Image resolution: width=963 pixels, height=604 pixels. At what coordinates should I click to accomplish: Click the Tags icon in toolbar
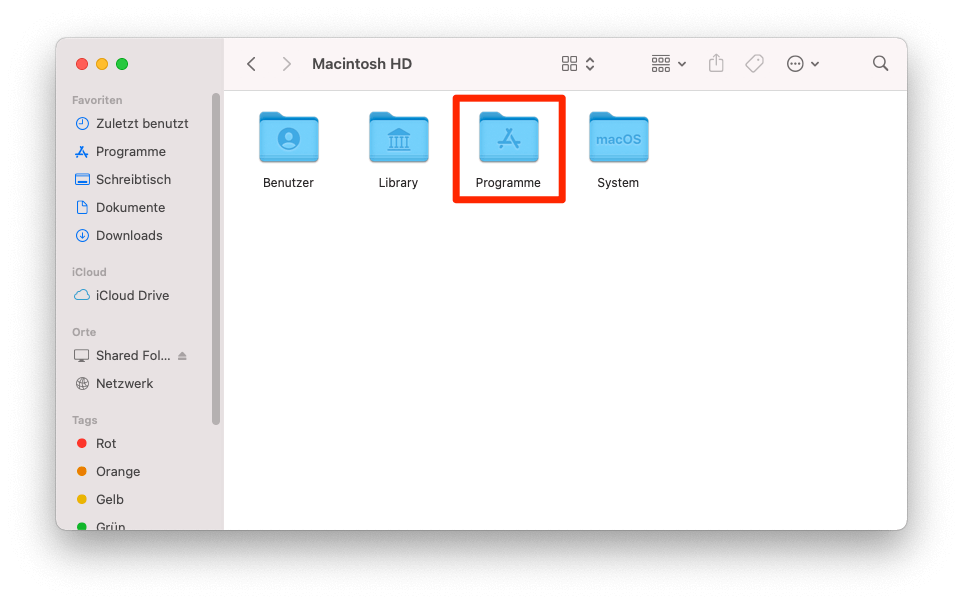tap(754, 63)
